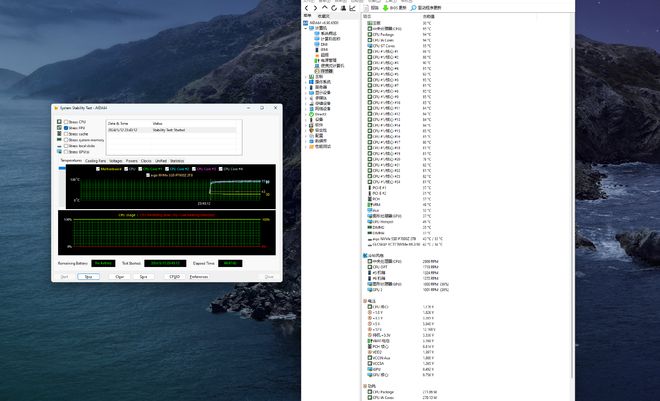The width and height of the screenshot is (660, 401).
Task: Toggle CPU Core #4 legend checkbox
Action: click(221, 169)
